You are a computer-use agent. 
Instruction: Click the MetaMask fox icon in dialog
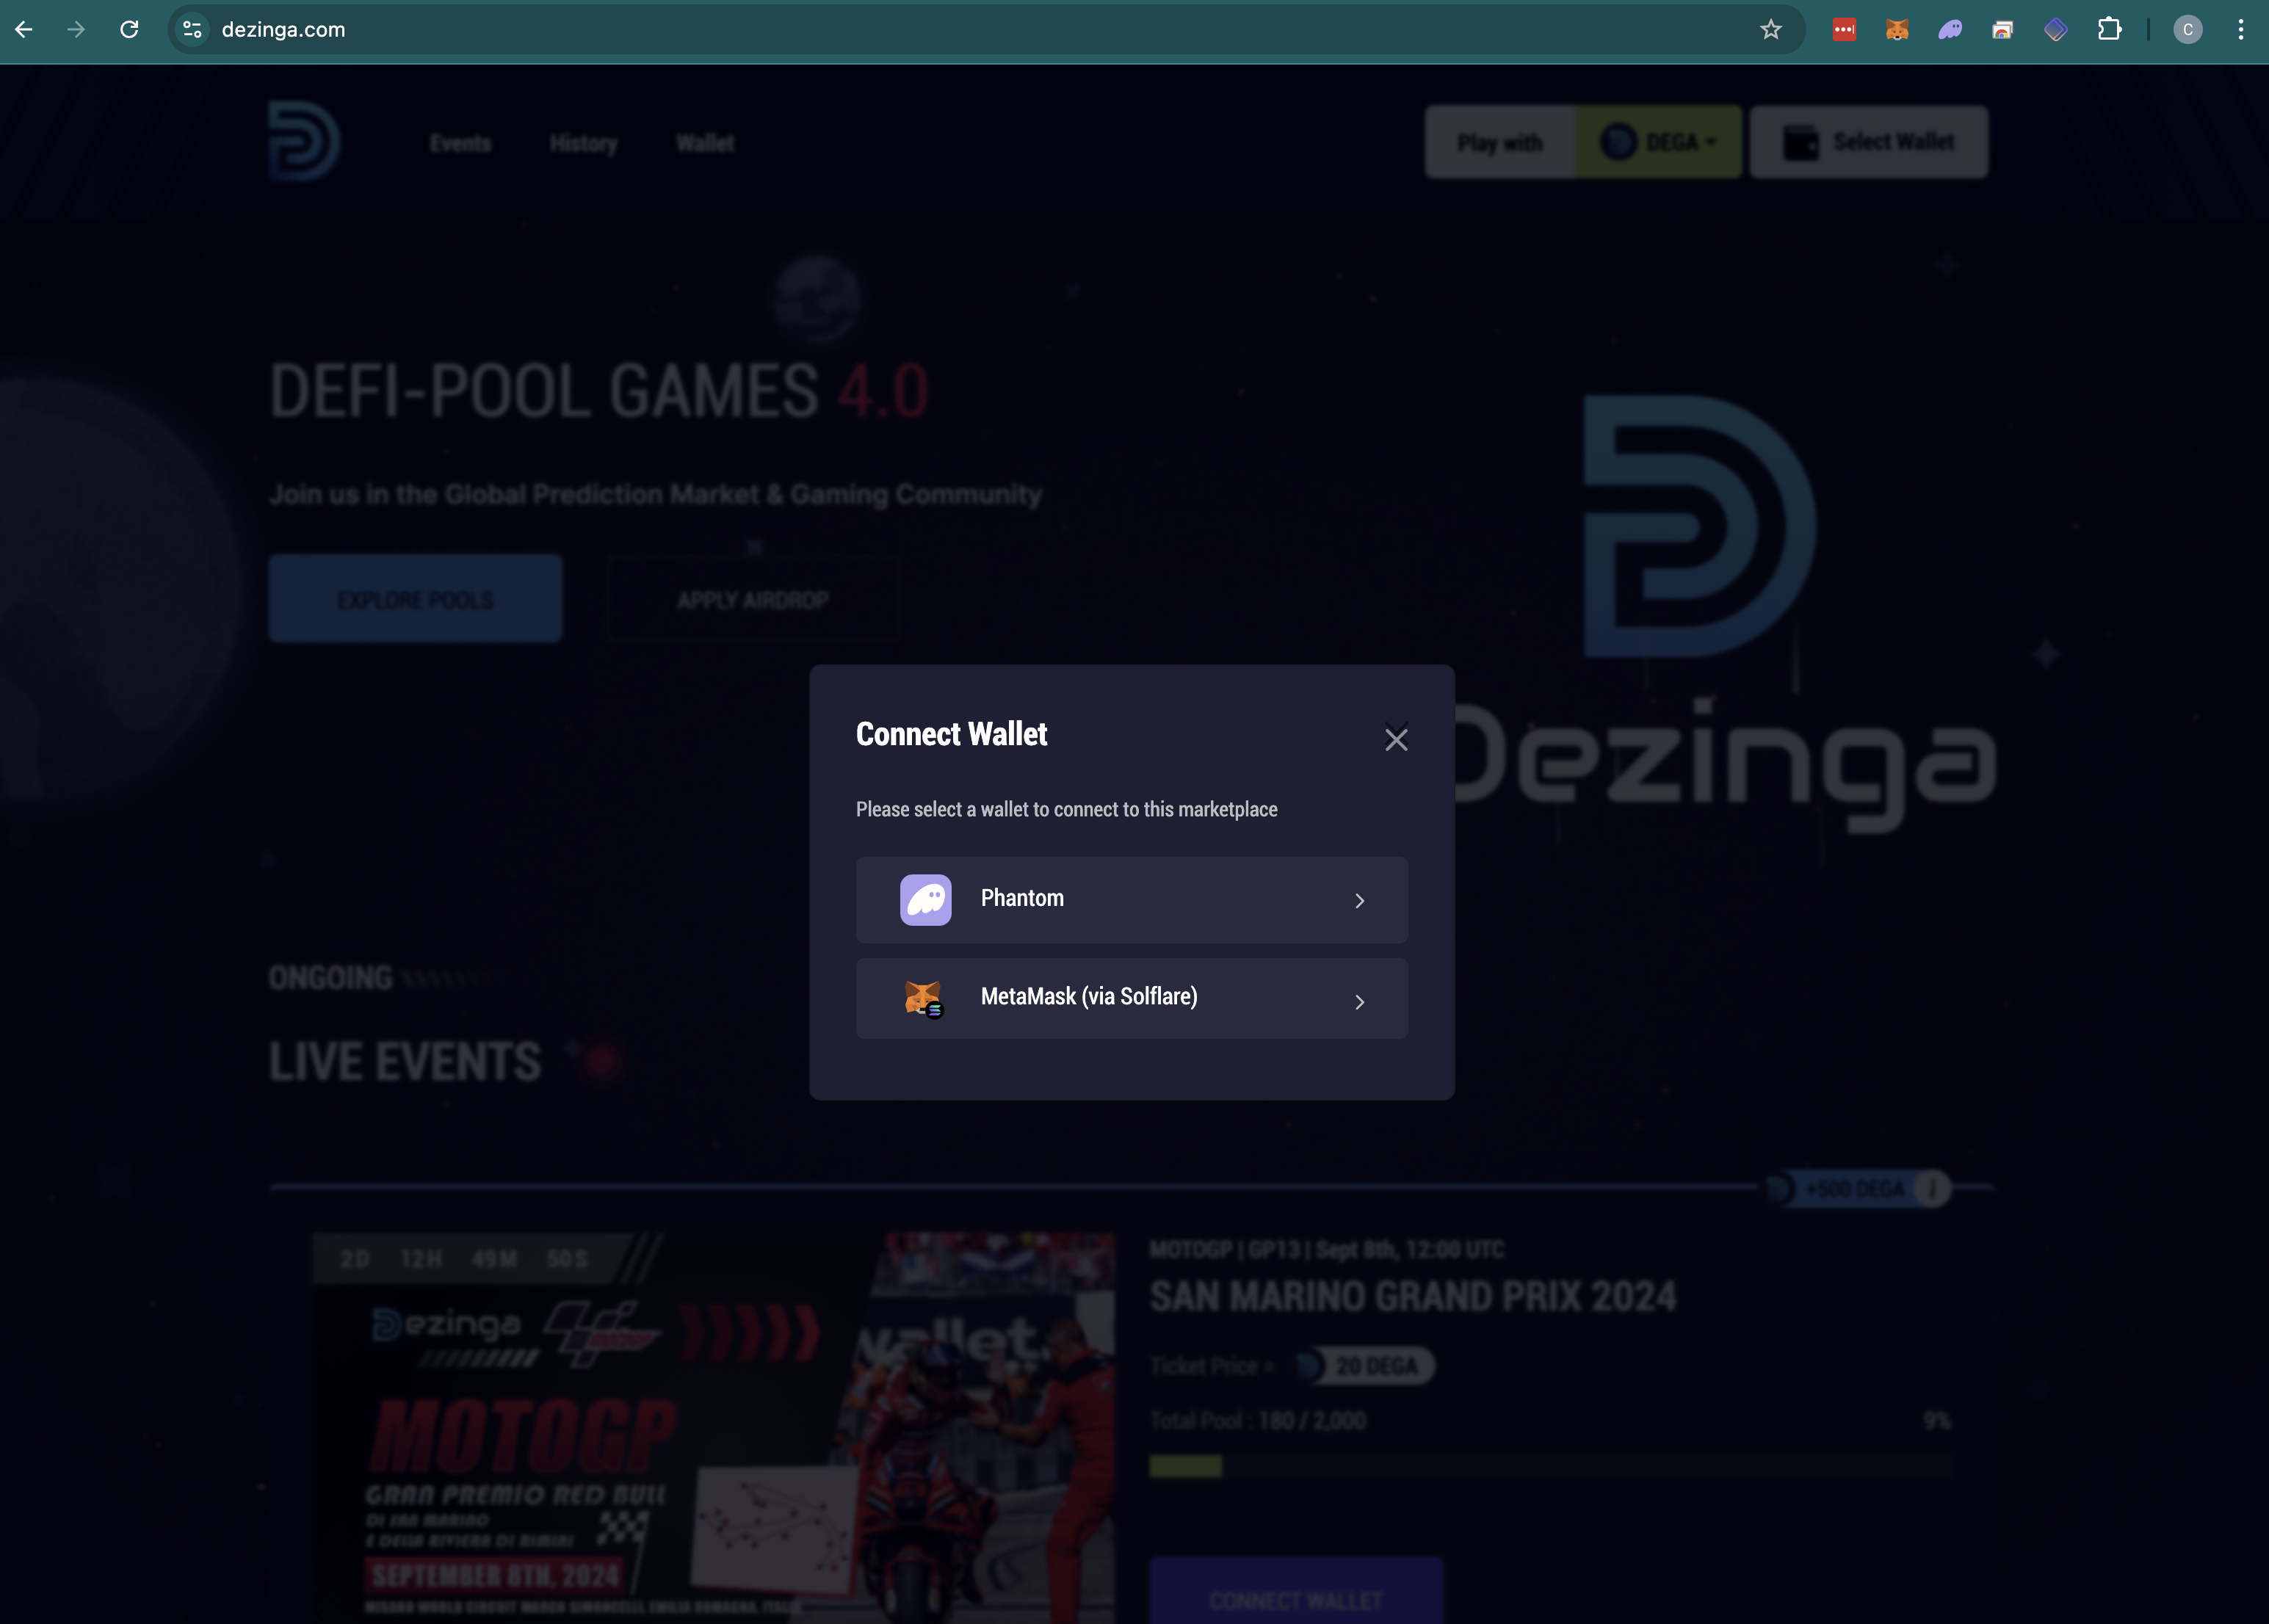click(x=922, y=997)
